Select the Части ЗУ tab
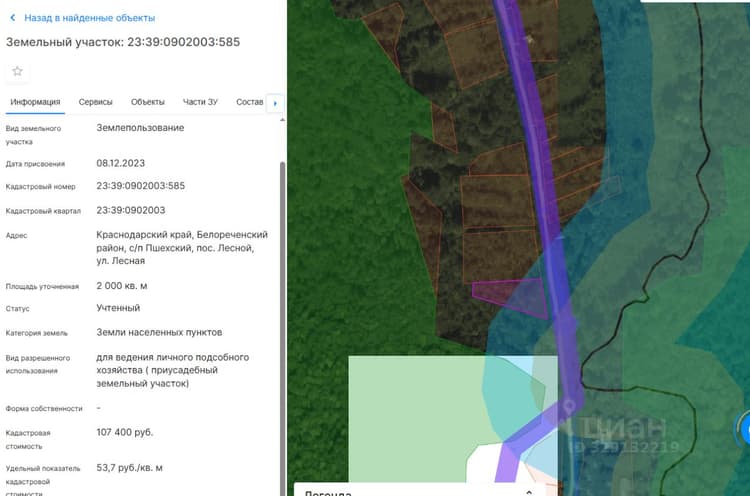The image size is (750, 496). (x=200, y=102)
